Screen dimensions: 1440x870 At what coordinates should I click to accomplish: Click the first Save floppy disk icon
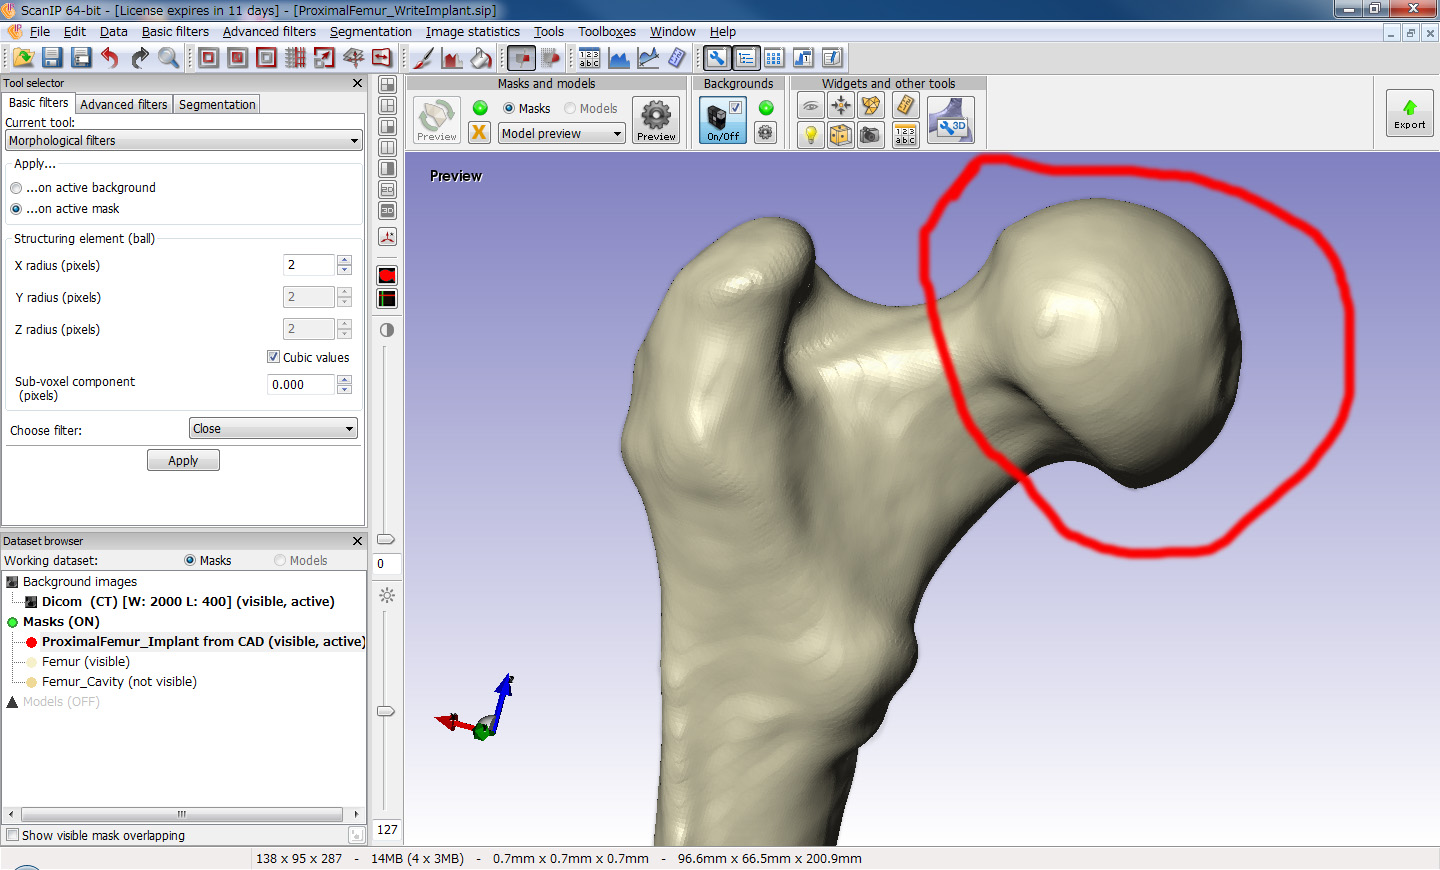52,58
